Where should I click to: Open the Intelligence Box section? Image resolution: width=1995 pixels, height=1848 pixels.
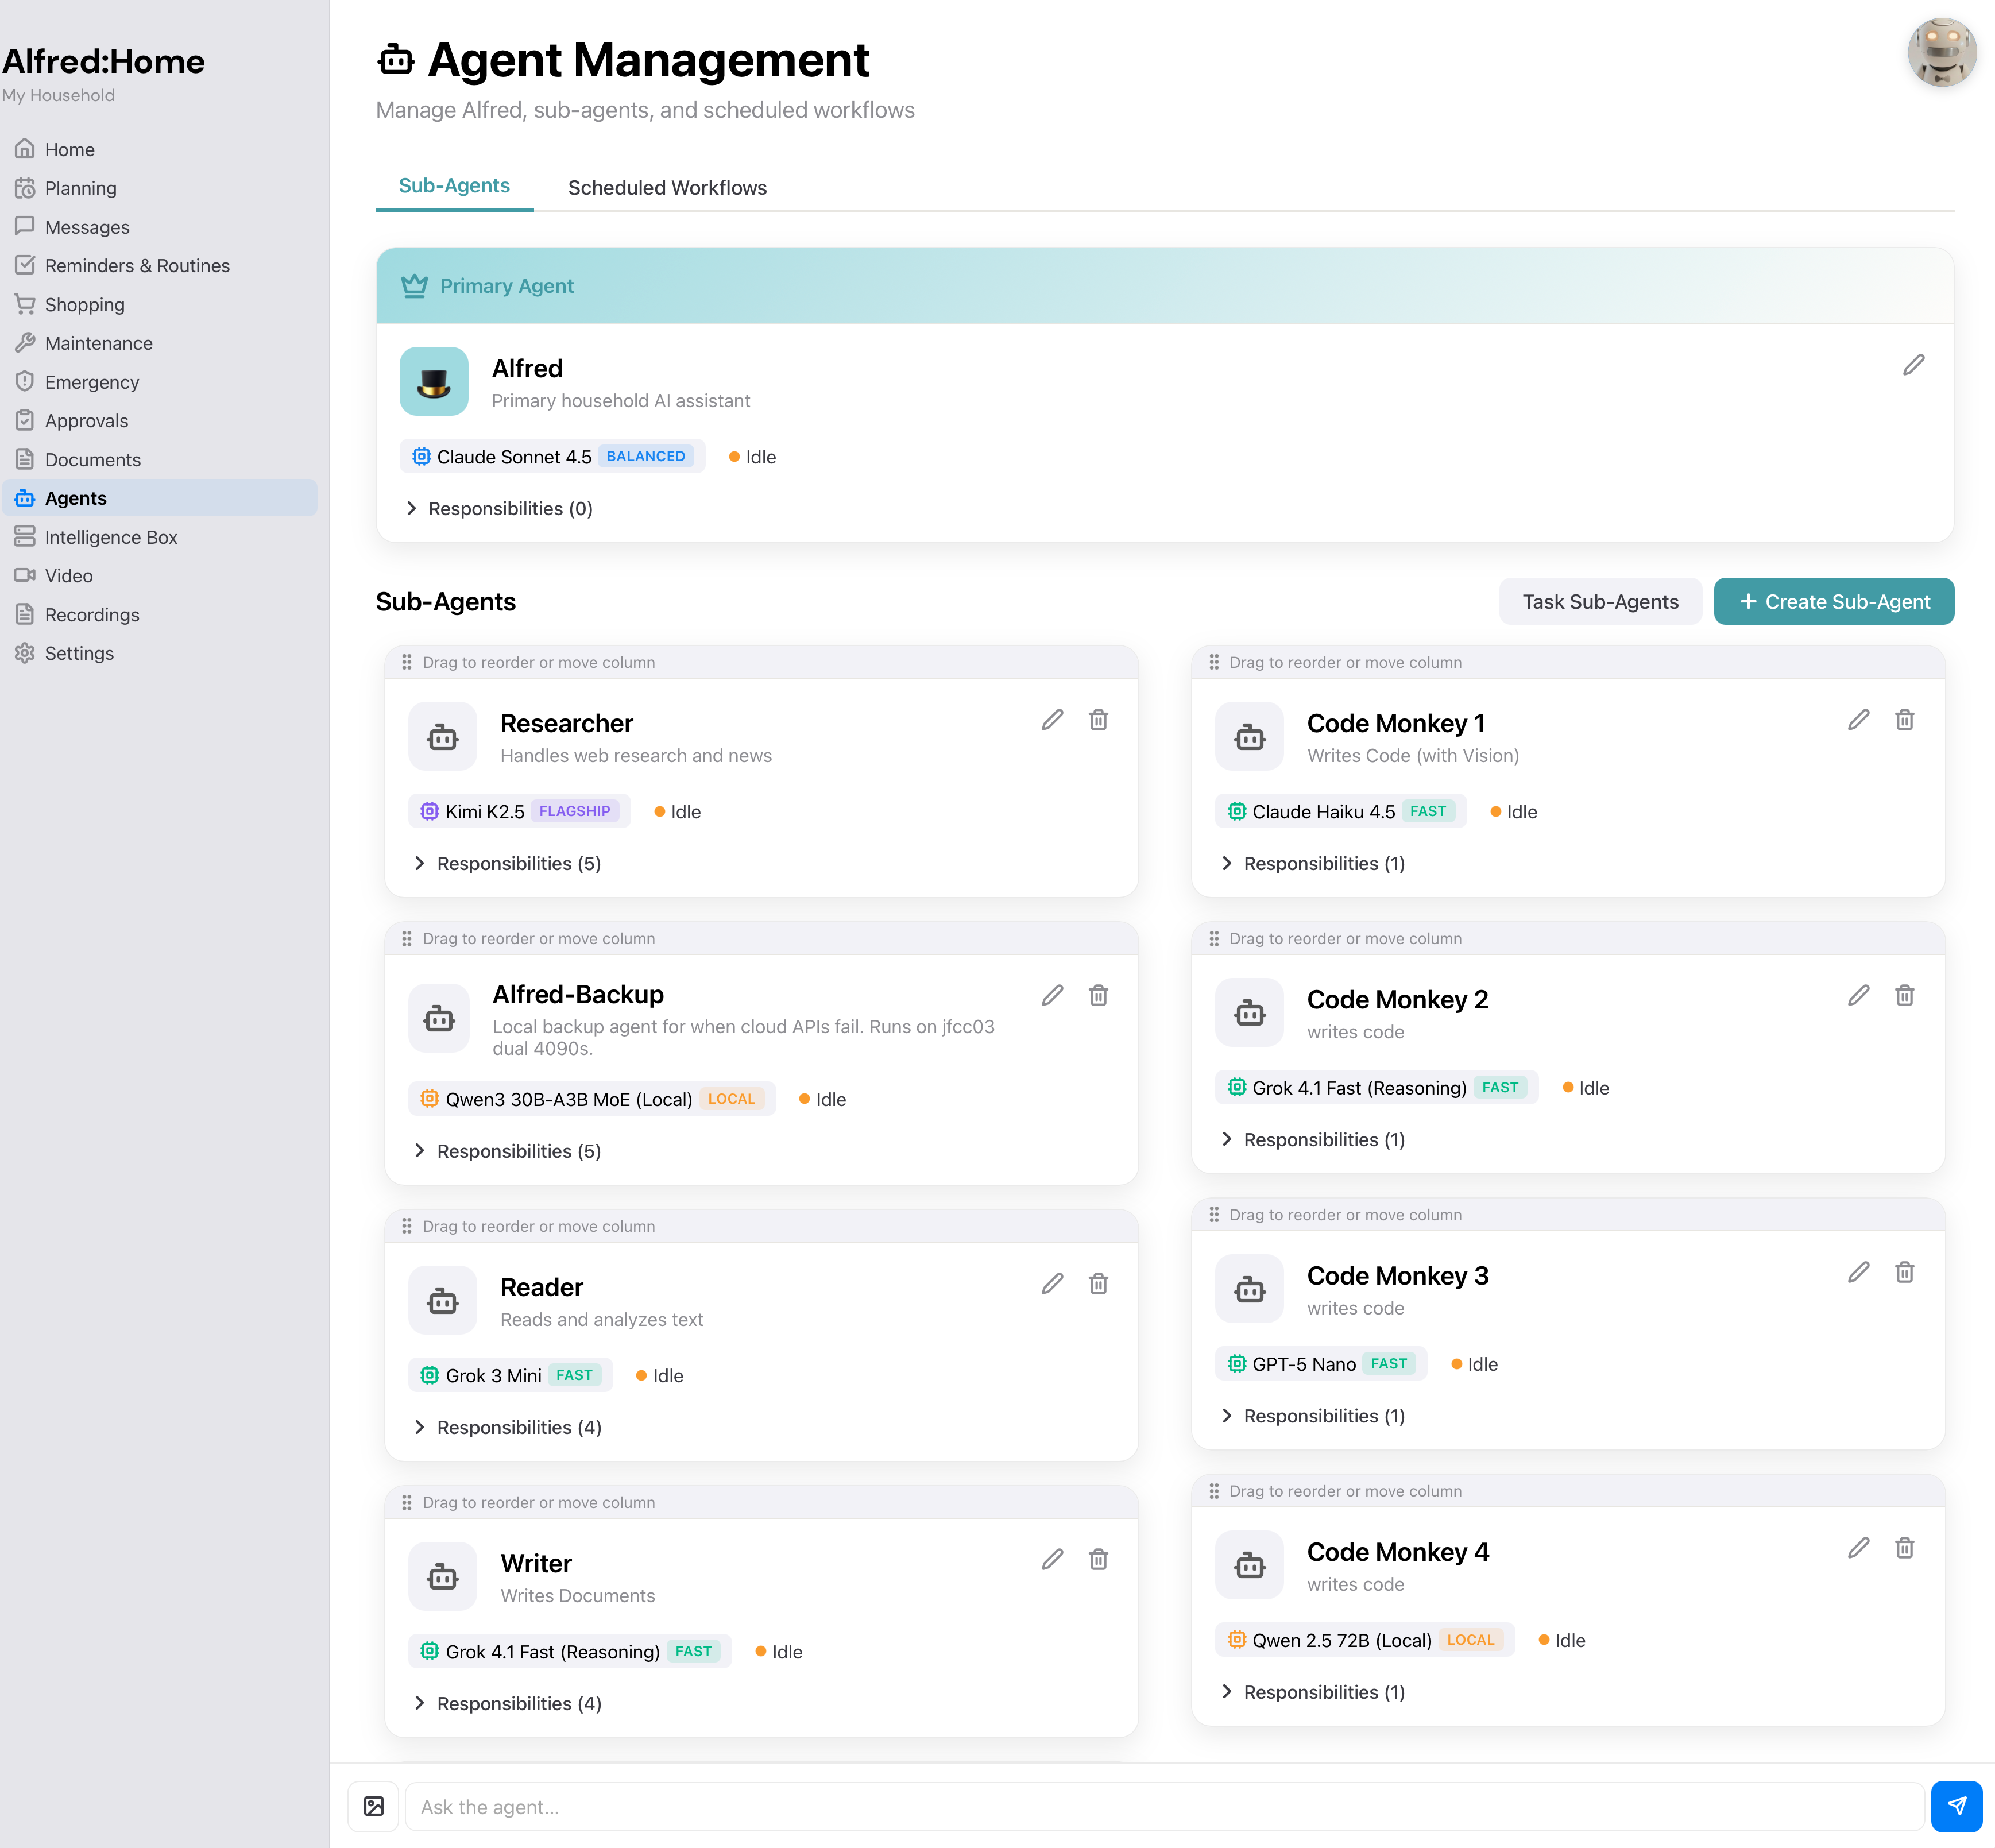coord(110,537)
